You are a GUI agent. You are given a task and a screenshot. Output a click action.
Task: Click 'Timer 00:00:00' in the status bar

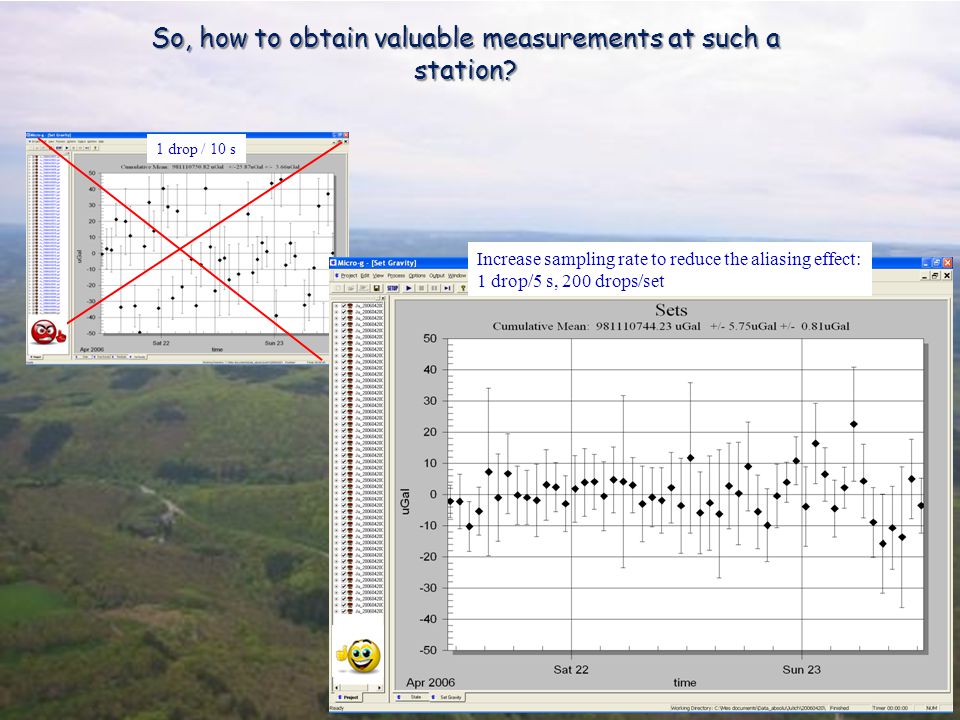(x=890, y=708)
